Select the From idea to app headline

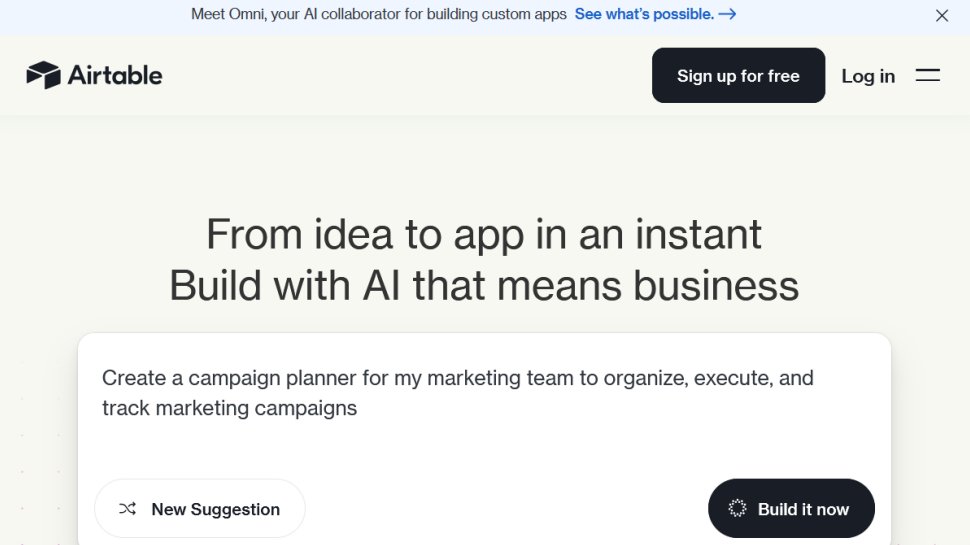pyautogui.click(x=484, y=234)
